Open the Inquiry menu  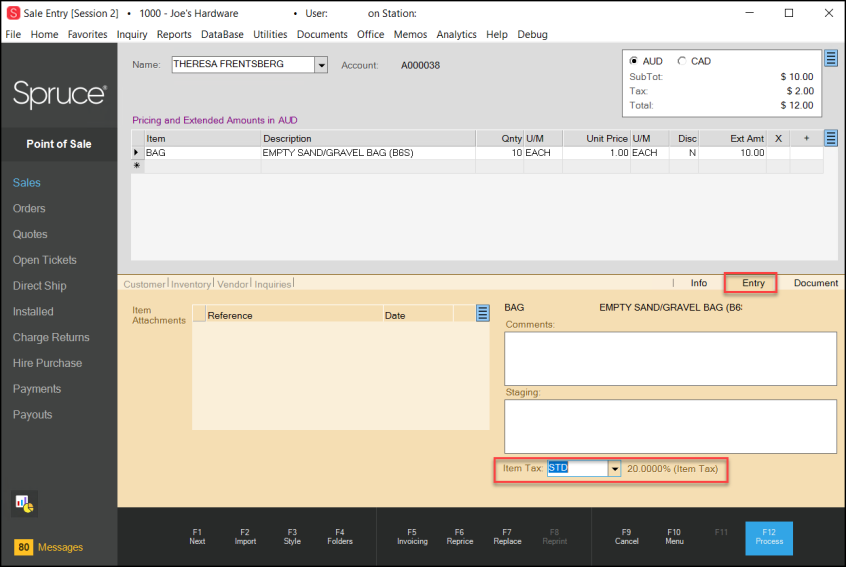coord(132,35)
